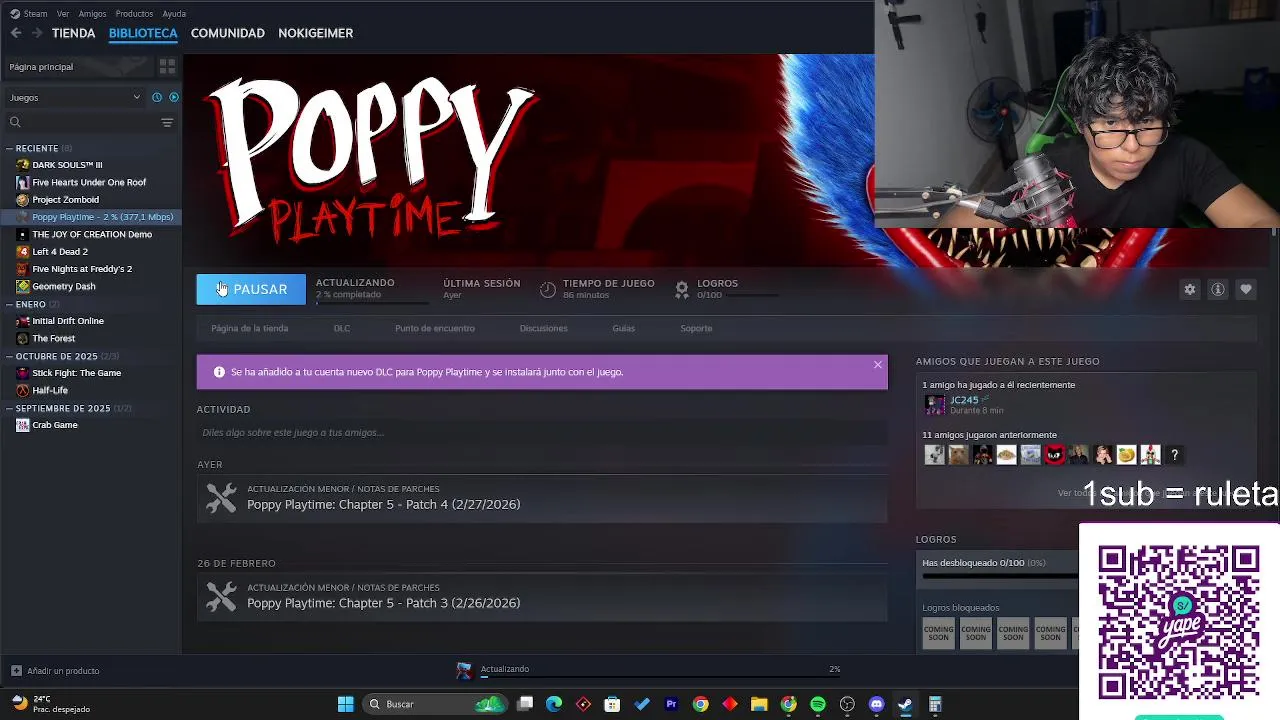Image resolution: width=1280 pixels, height=720 pixels.
Task: Select Geometry Dash in library
Action: pos(91,286)
